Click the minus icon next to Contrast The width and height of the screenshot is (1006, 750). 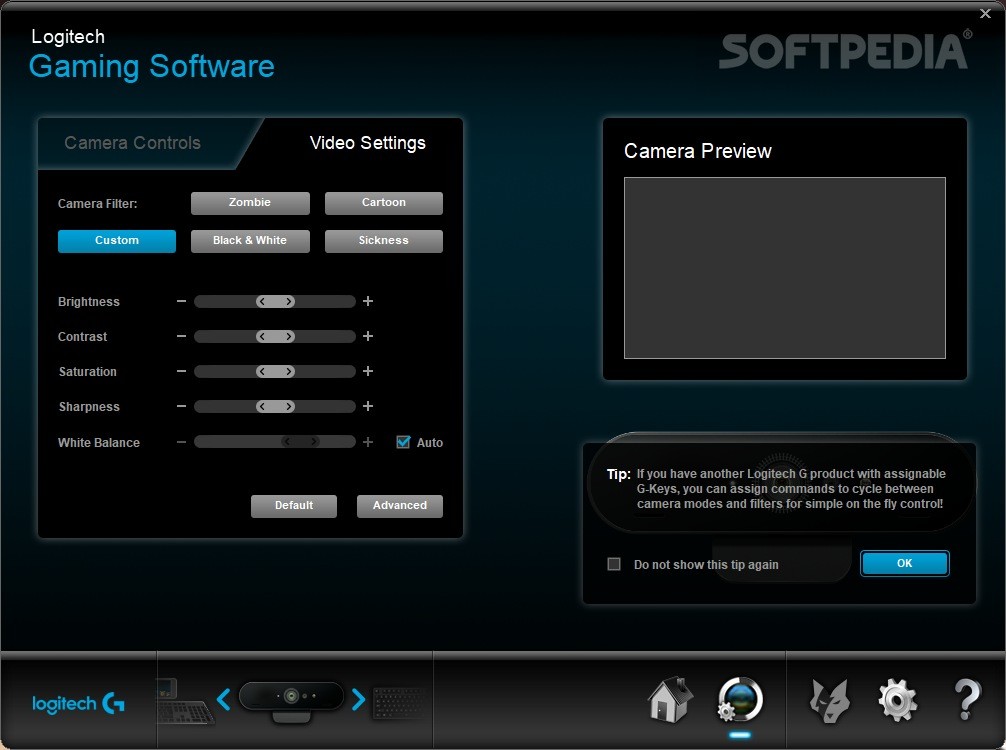coord(181,337)
